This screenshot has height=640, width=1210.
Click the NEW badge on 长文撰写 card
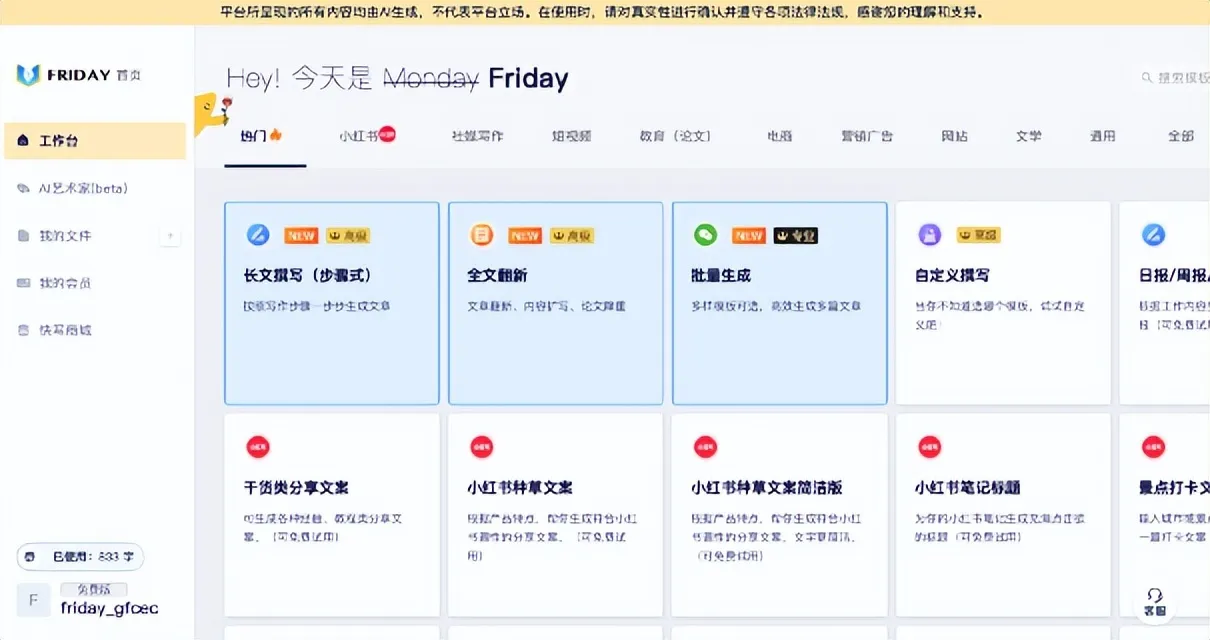click(x=301, y=236)
